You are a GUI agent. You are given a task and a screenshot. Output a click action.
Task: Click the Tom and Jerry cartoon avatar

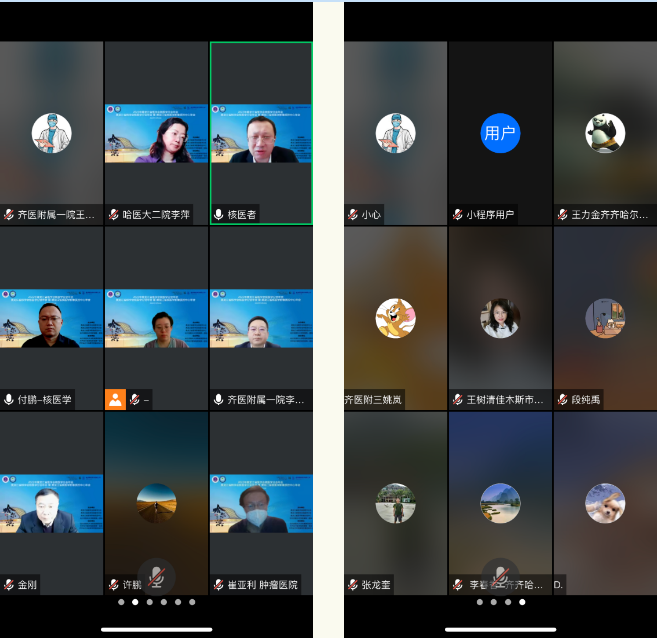tap(395, 318)
